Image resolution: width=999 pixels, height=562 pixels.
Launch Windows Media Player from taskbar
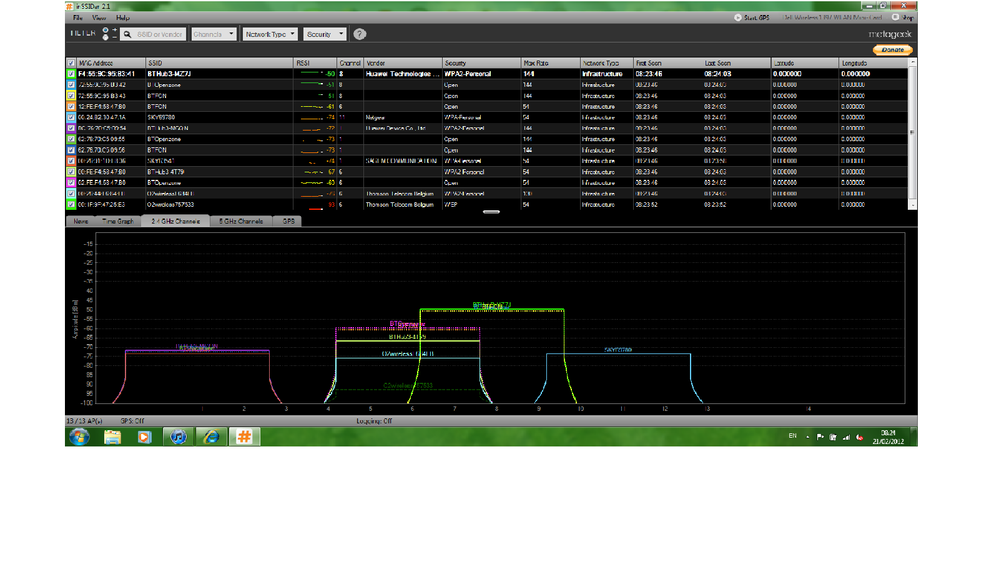click(145, 436)
